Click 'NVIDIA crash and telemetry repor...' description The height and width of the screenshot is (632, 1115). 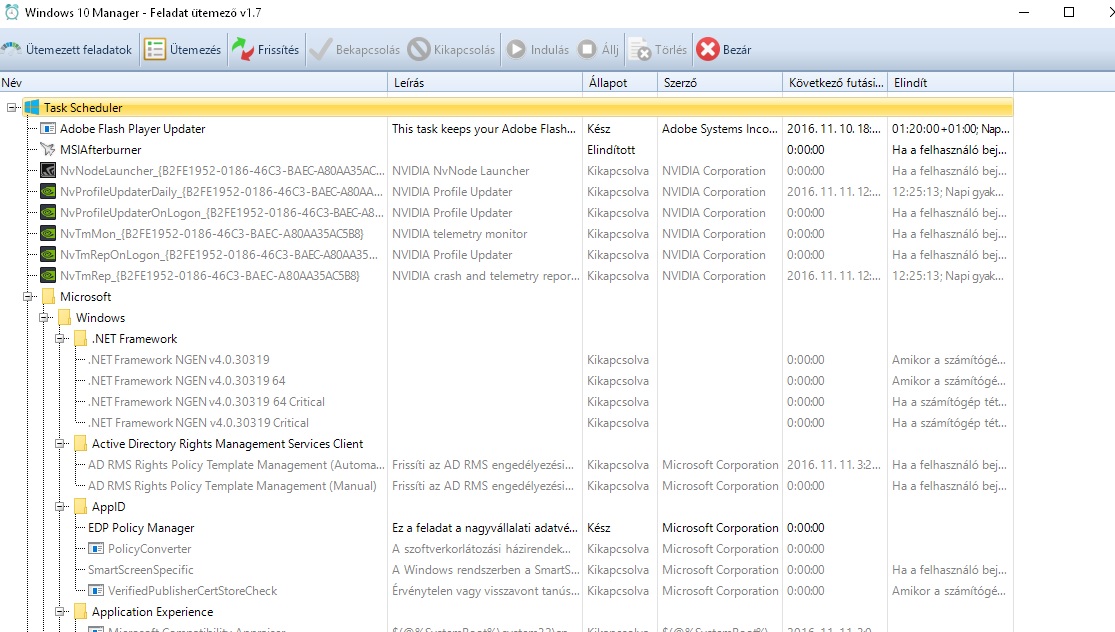click(x=486, y=276)
